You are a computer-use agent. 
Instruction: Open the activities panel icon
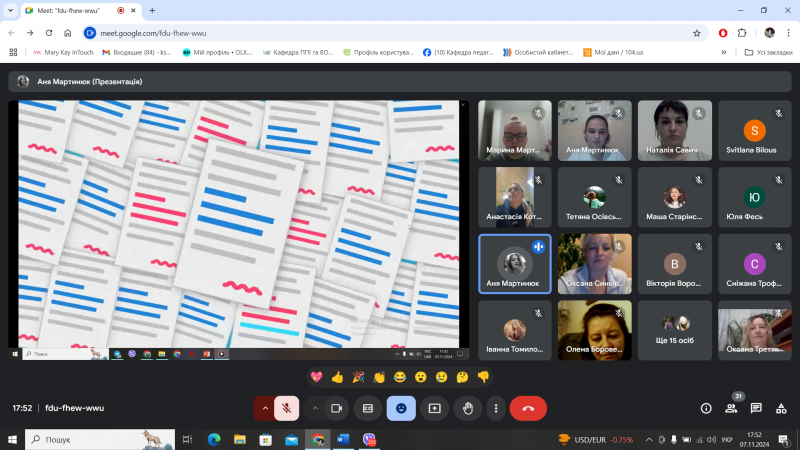(x=781, y=408)
